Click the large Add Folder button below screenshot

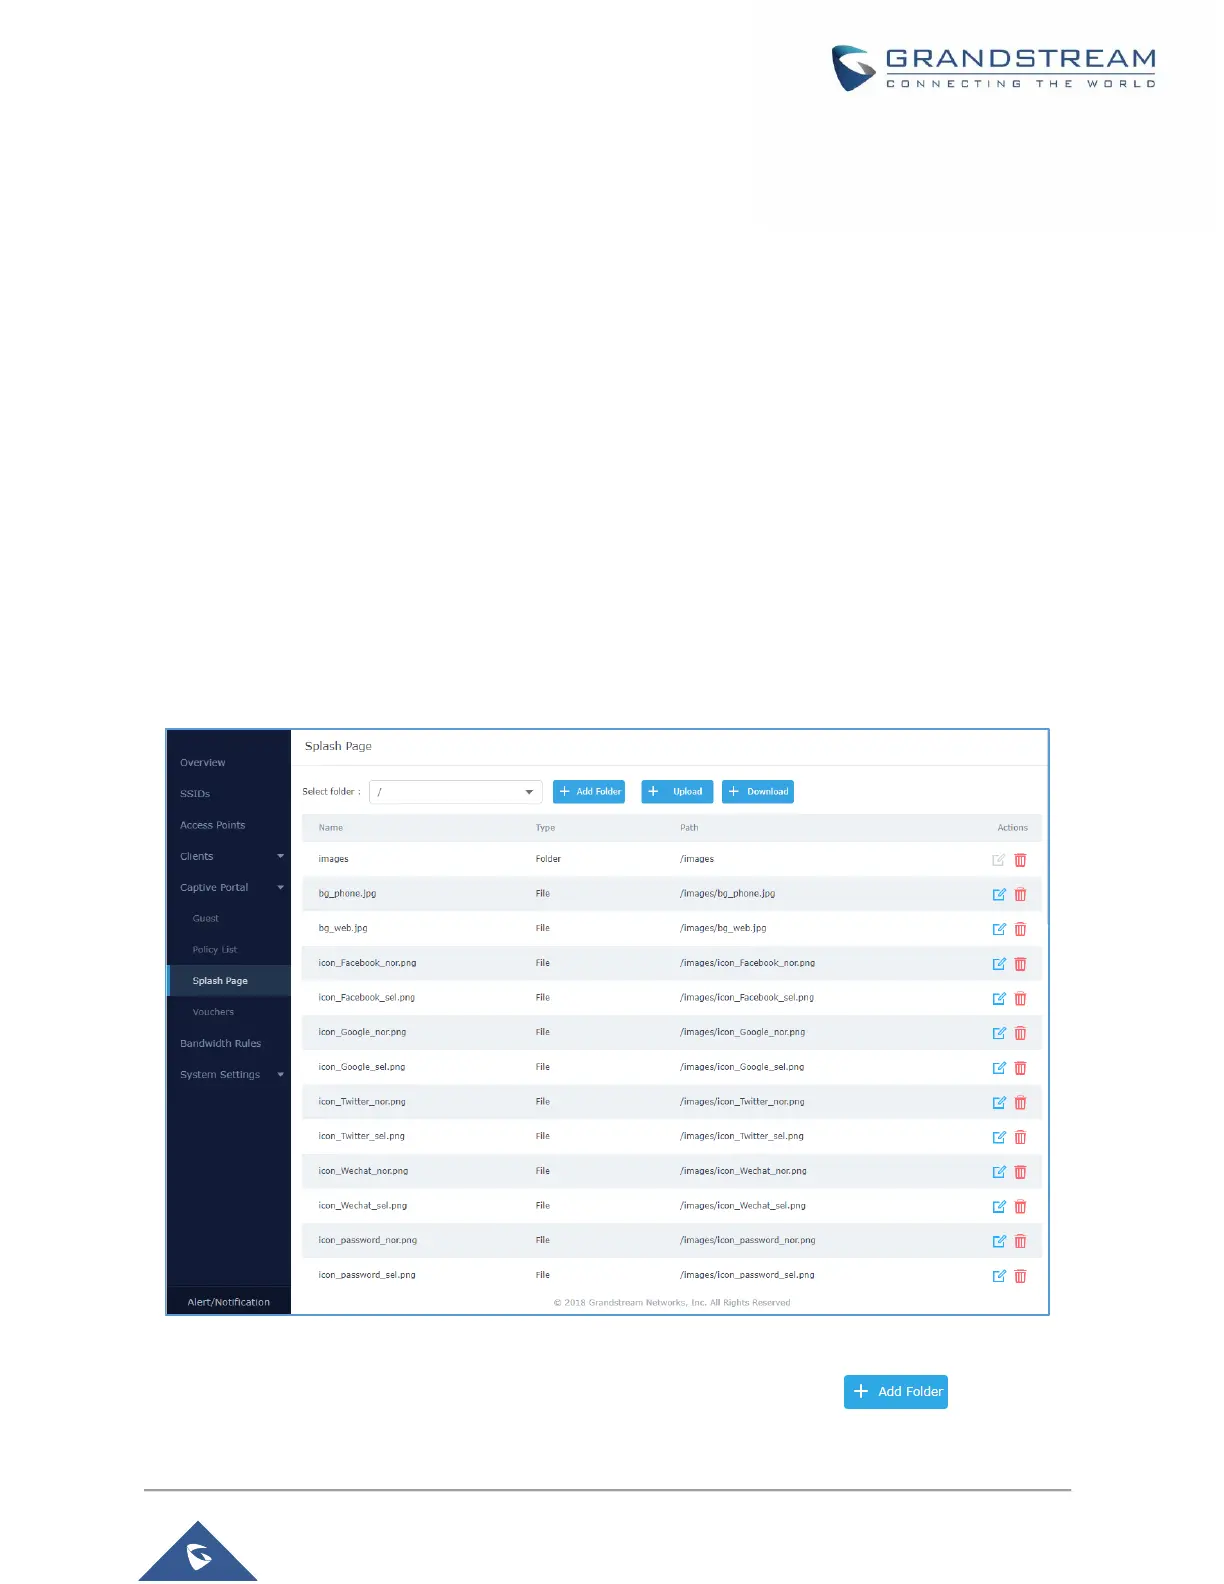896,1391
